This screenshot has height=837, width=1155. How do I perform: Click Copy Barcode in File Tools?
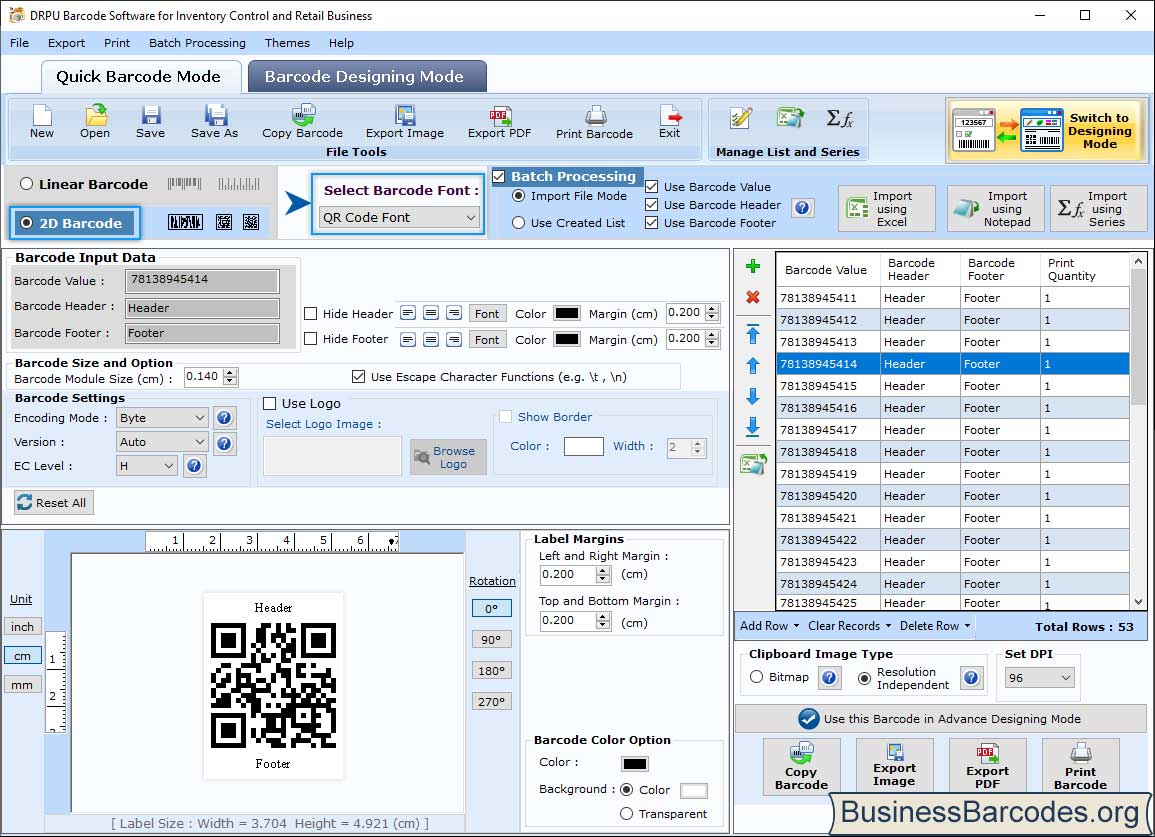pyautogui.click(x=303, y=122)
